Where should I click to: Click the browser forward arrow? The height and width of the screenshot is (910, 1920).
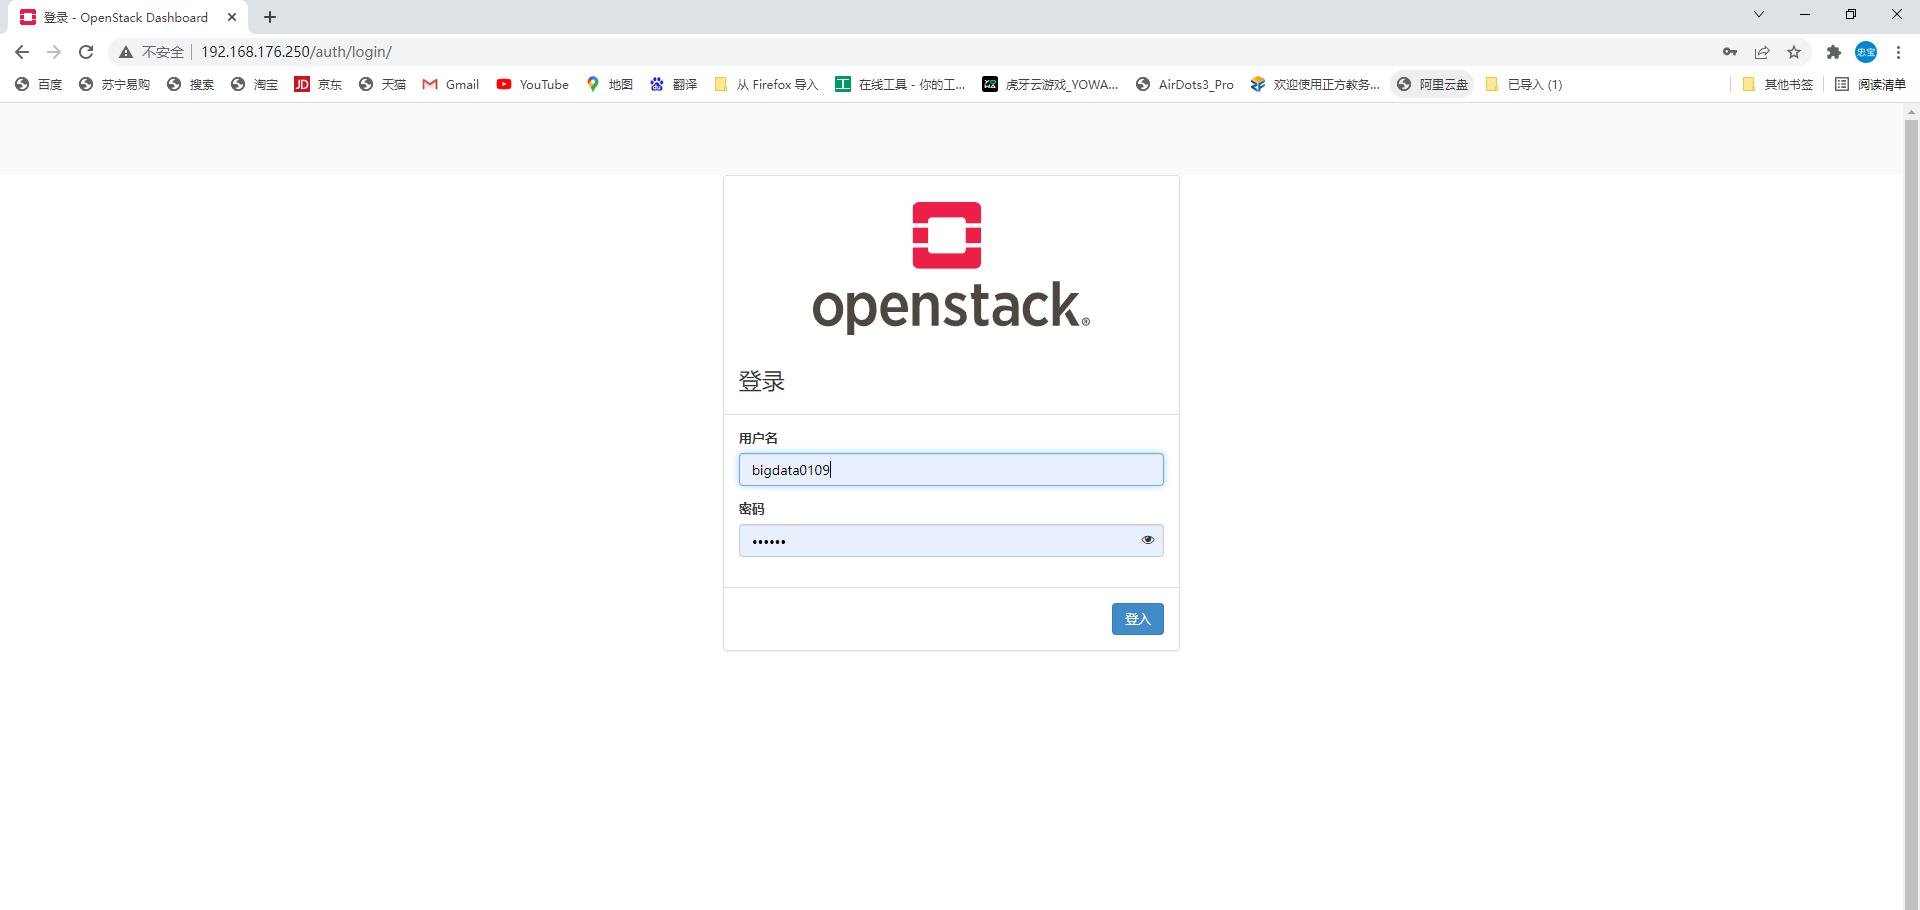click(x=54, y=52)
